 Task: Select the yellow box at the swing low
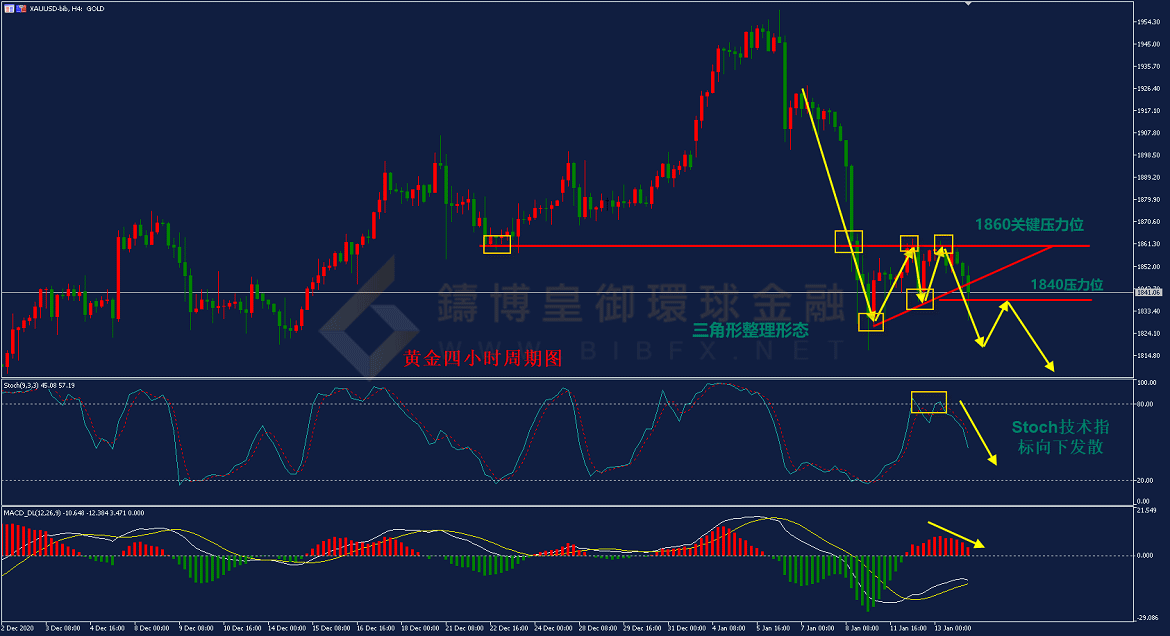coord(871,322)
